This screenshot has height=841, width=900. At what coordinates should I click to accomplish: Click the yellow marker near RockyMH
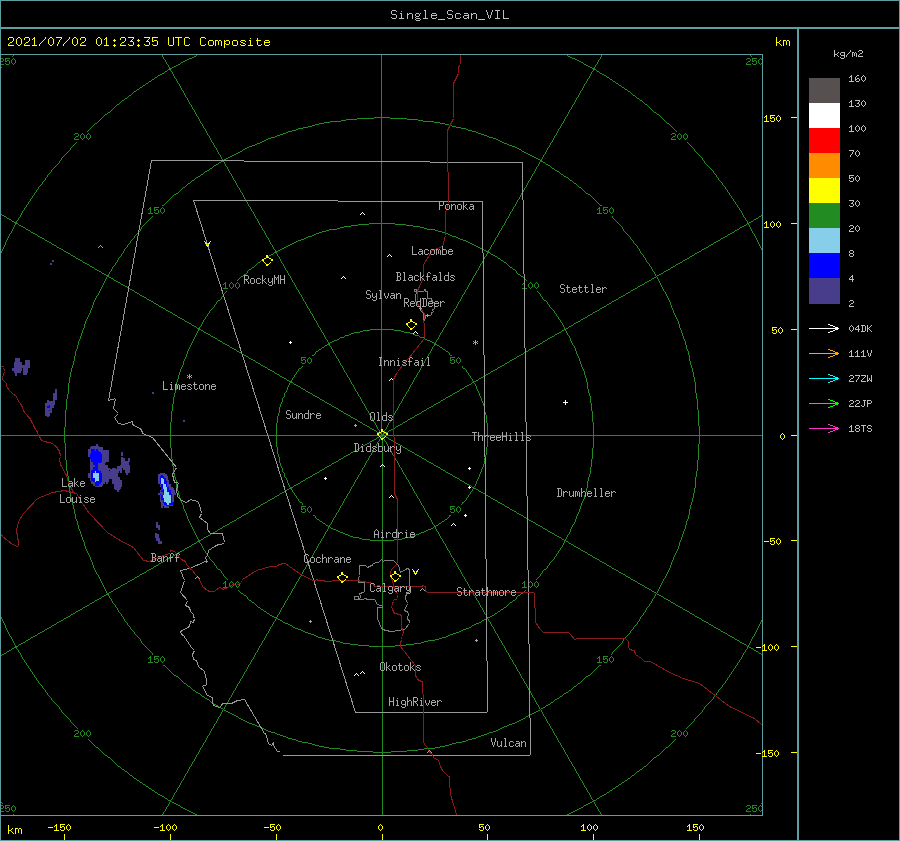(x=267, y=261)
